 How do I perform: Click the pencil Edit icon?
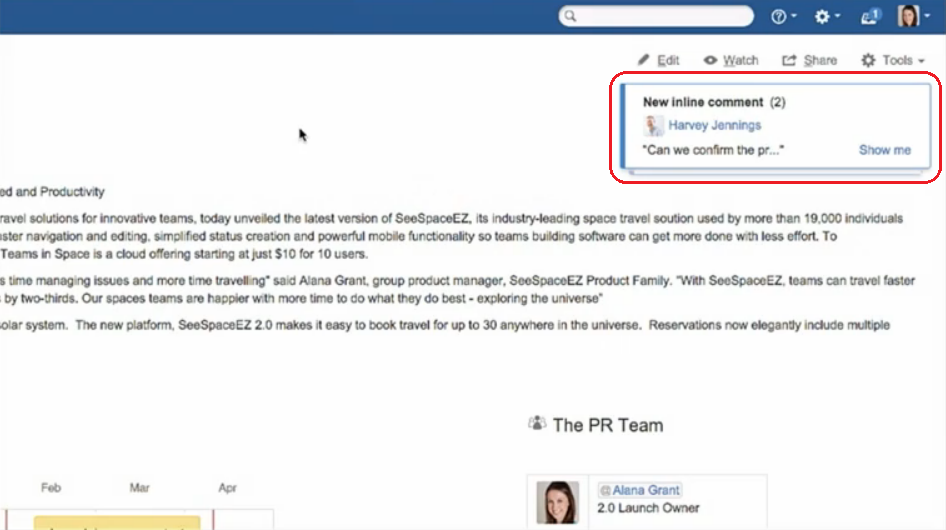(644, 60)
